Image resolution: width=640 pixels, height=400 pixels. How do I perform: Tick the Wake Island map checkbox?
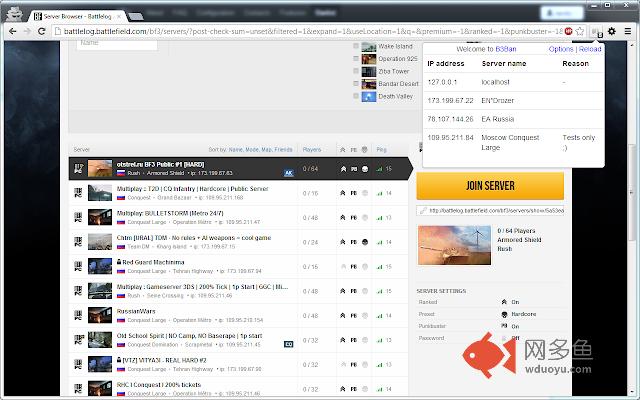pos(356,46)
